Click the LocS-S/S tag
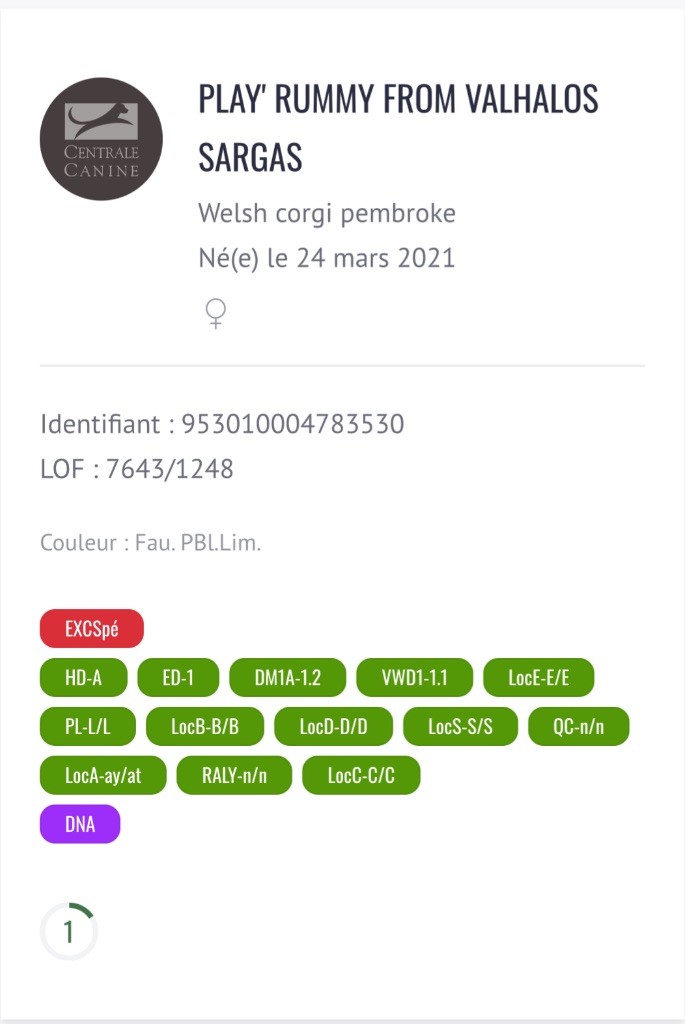 pyautogui.click(x=460, y=727)
